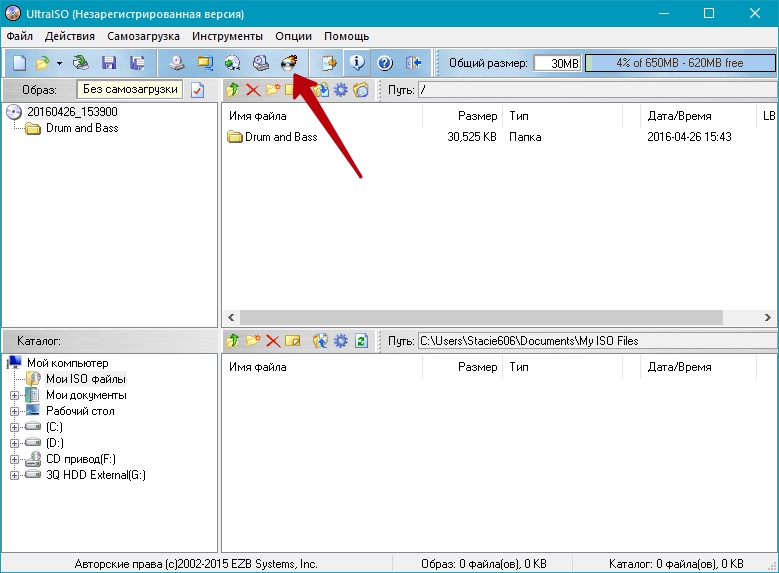Click the red Delete X in image pane toolbar
The width and height of the screenshot is (779, 573).
tap(253, 90)
